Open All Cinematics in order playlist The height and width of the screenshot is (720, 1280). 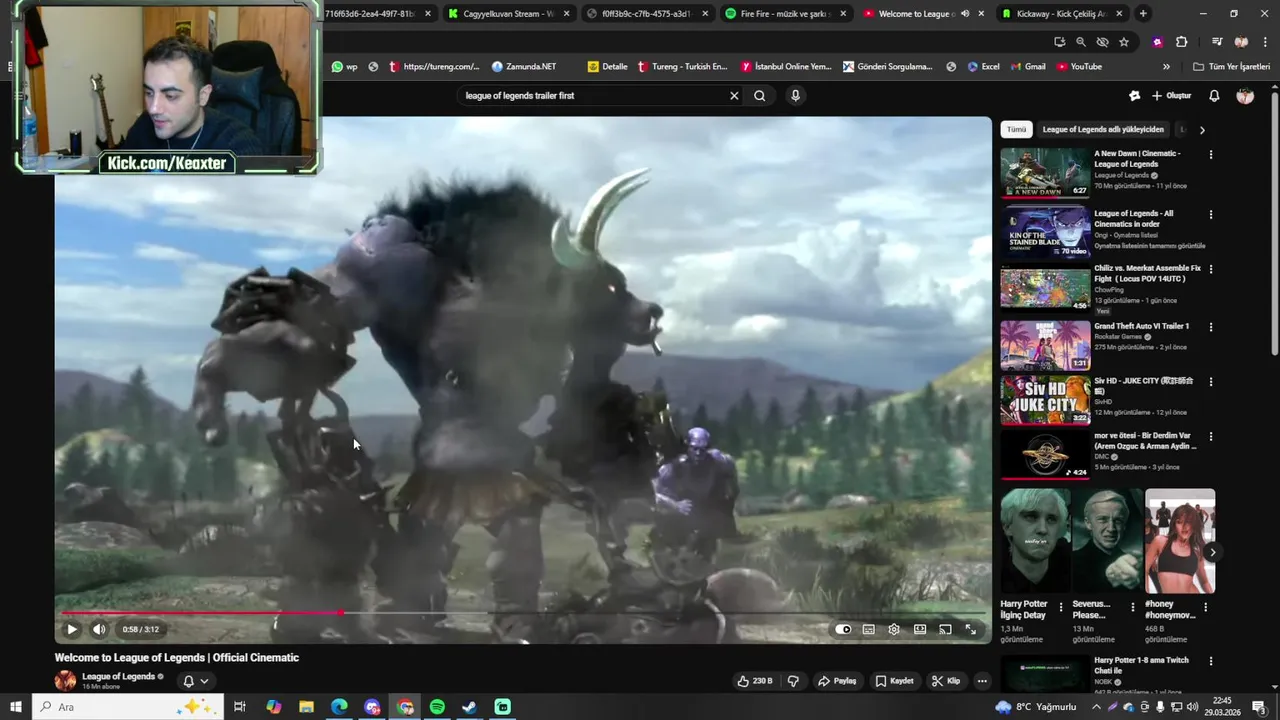point(1045,232)
